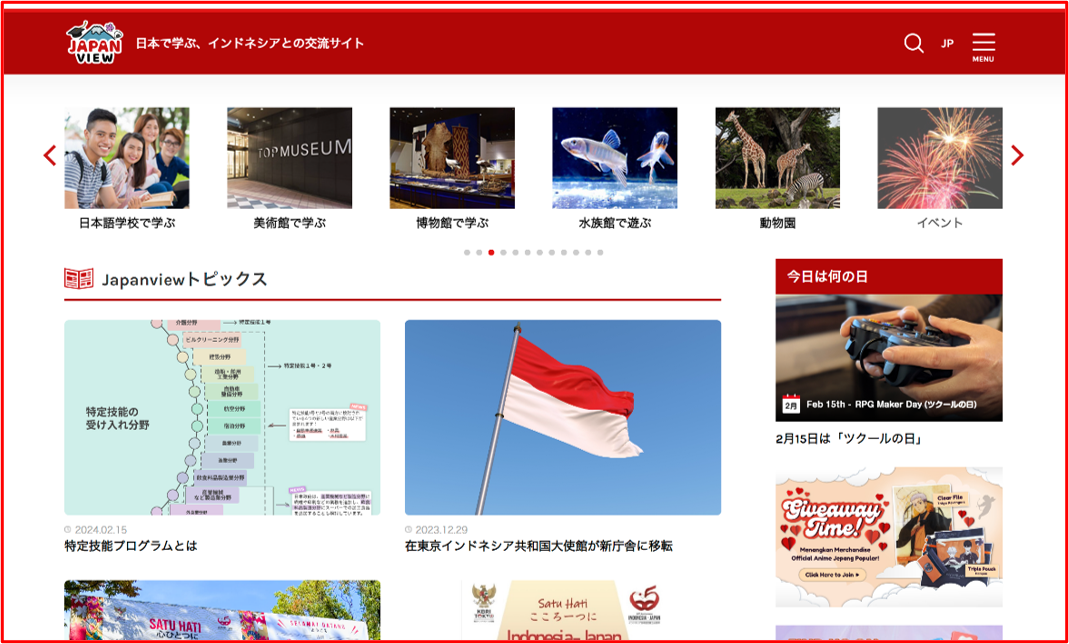
Task: Click the site tagline 日本で学ぶ、インドネシアとの交流サイト
Action: pyautogui.click(x=250, y=44)
